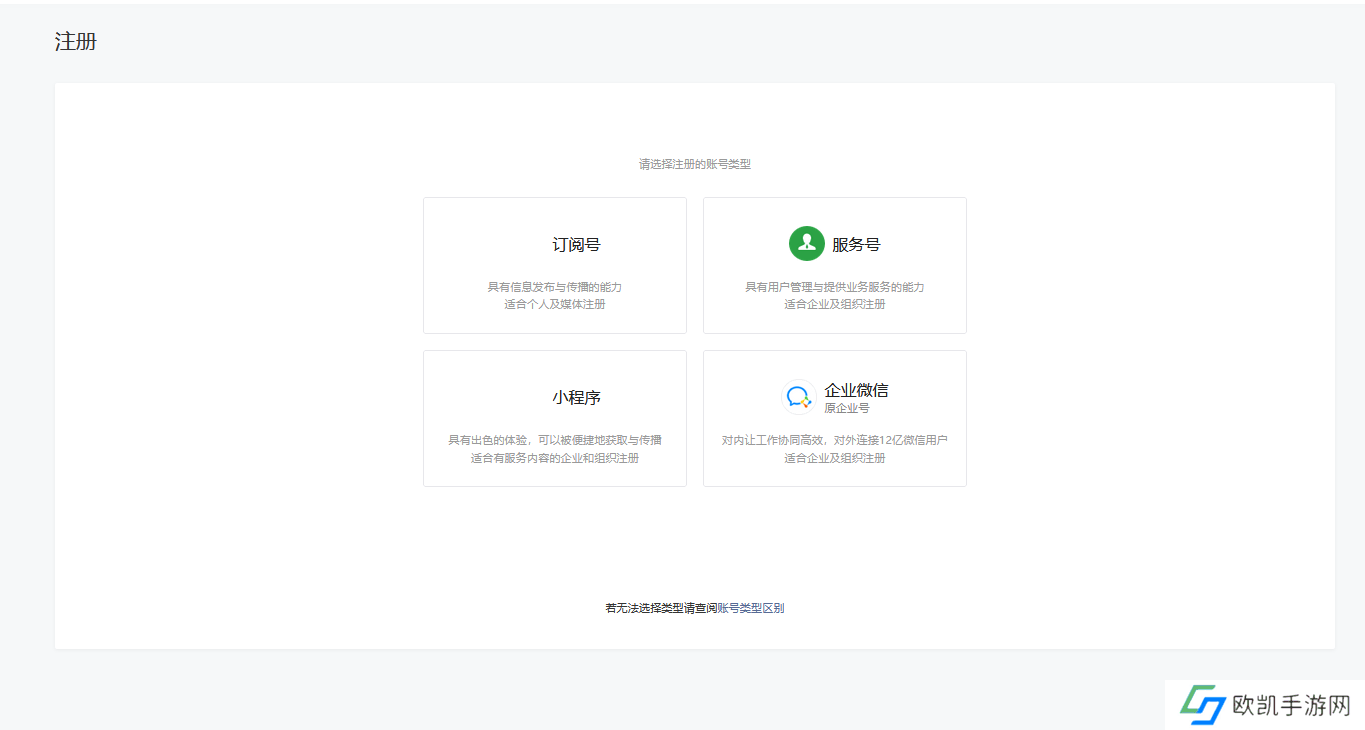Click the 请选择注册的账号类型 prompt text
The height and width of the screenshot is (730, 1365).
pyautogui.click(x=695, y=164)
